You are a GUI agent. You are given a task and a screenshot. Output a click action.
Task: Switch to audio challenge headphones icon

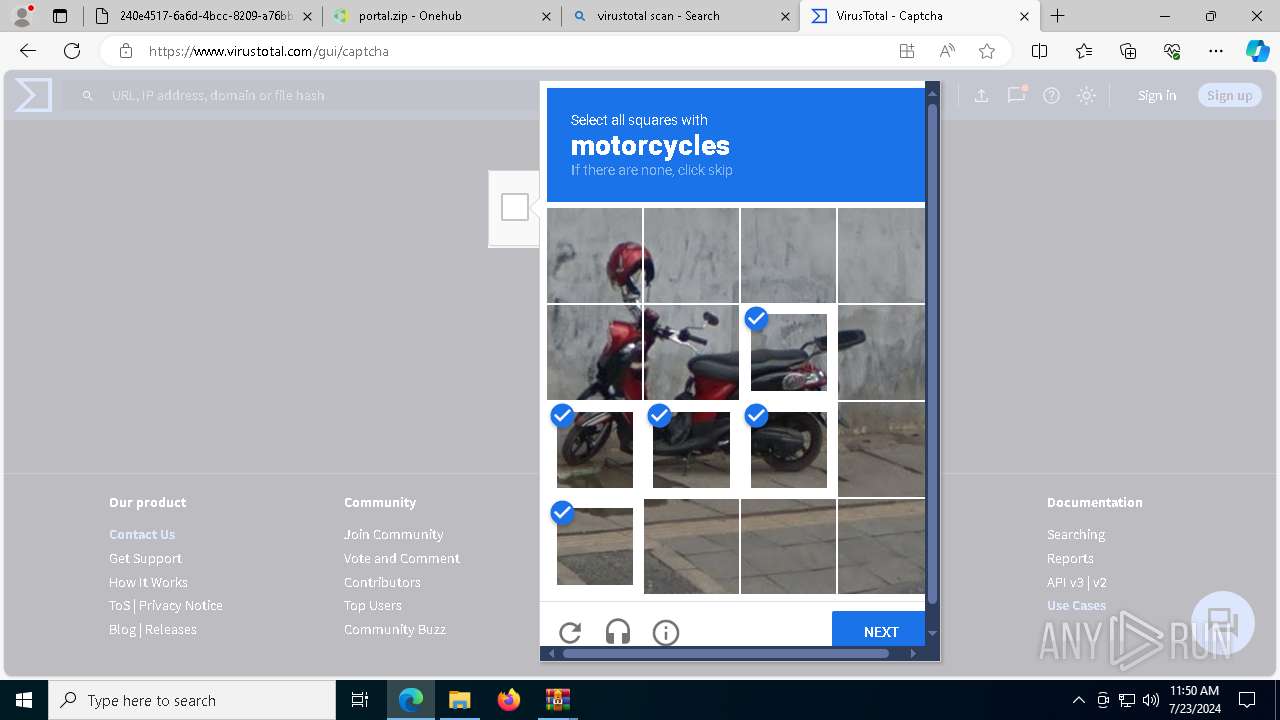pos(618,632)
